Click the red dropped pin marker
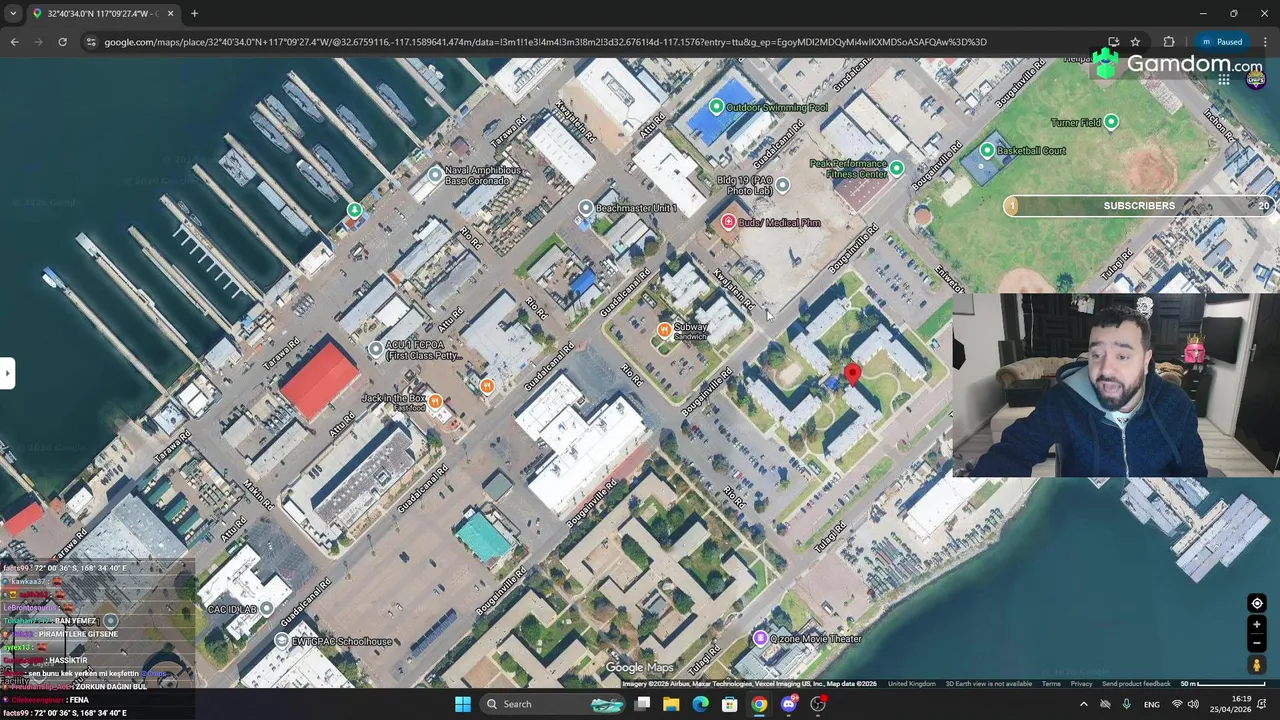This screenshot has height=720, width=1280. [852, 374]
